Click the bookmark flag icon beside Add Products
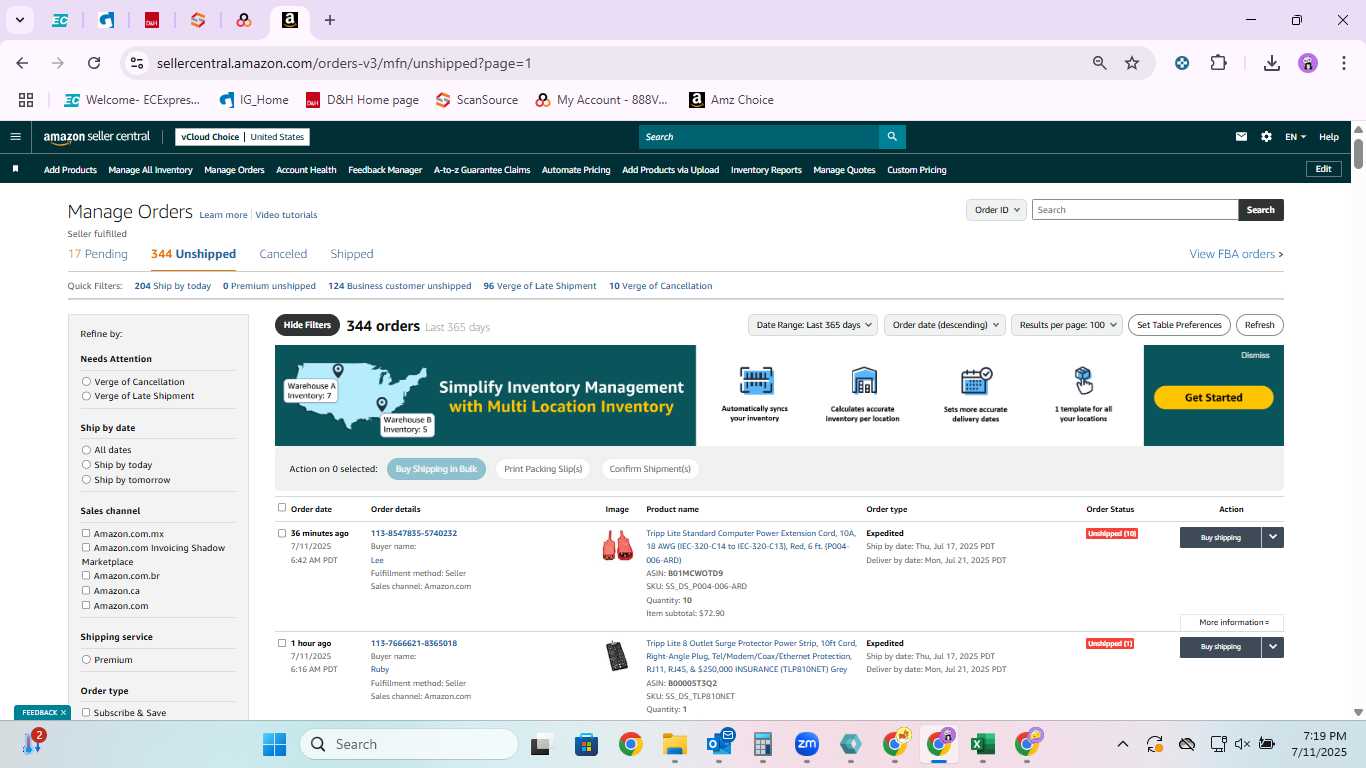The image size is (1366, 768). [15, 169]
